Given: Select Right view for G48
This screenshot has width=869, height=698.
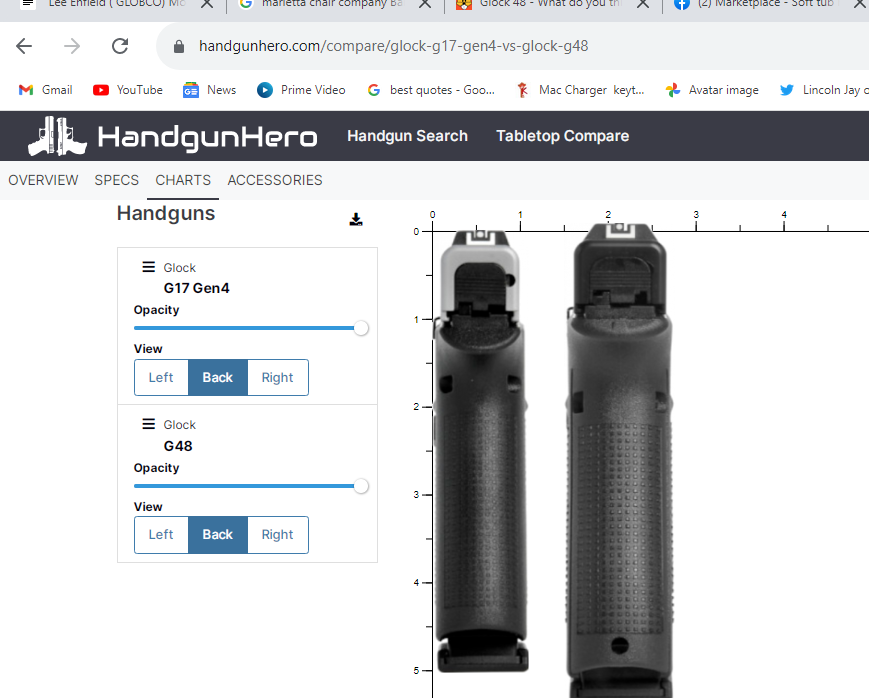Looking at the screenshot, I should 277,534.
